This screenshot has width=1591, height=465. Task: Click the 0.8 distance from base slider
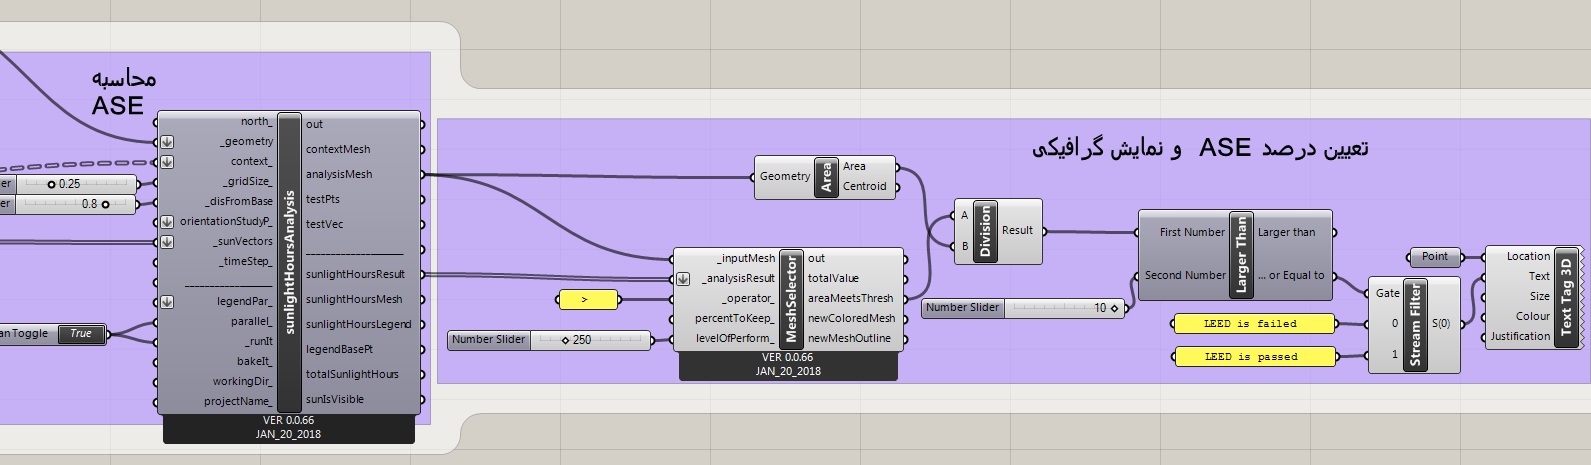coord(68,204)
